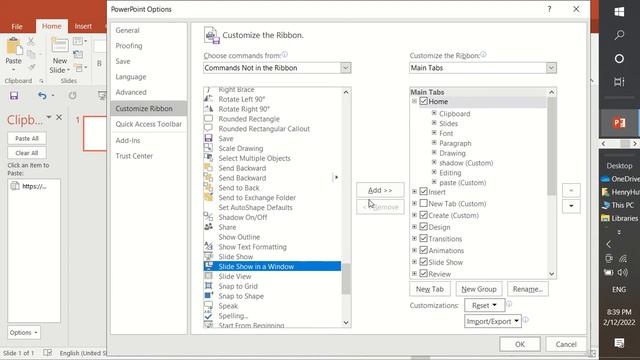Screen dimensions: 640x360
Task: Open the notification center icon
Action: tap(619, 343)
